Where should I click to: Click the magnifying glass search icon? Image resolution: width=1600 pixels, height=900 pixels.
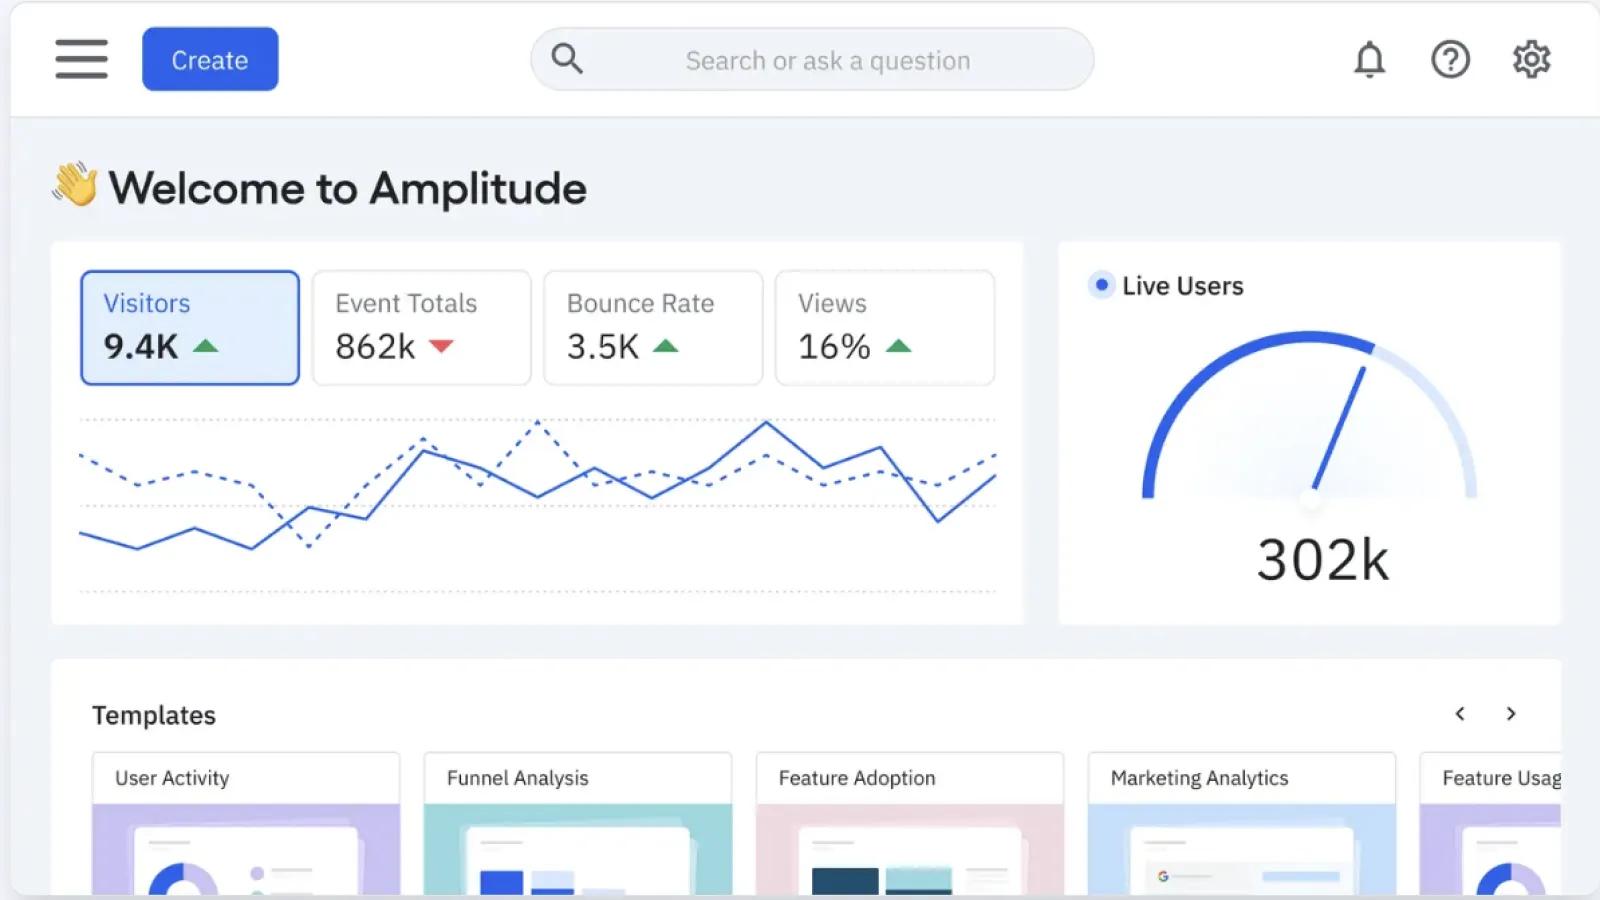[567, 59]
